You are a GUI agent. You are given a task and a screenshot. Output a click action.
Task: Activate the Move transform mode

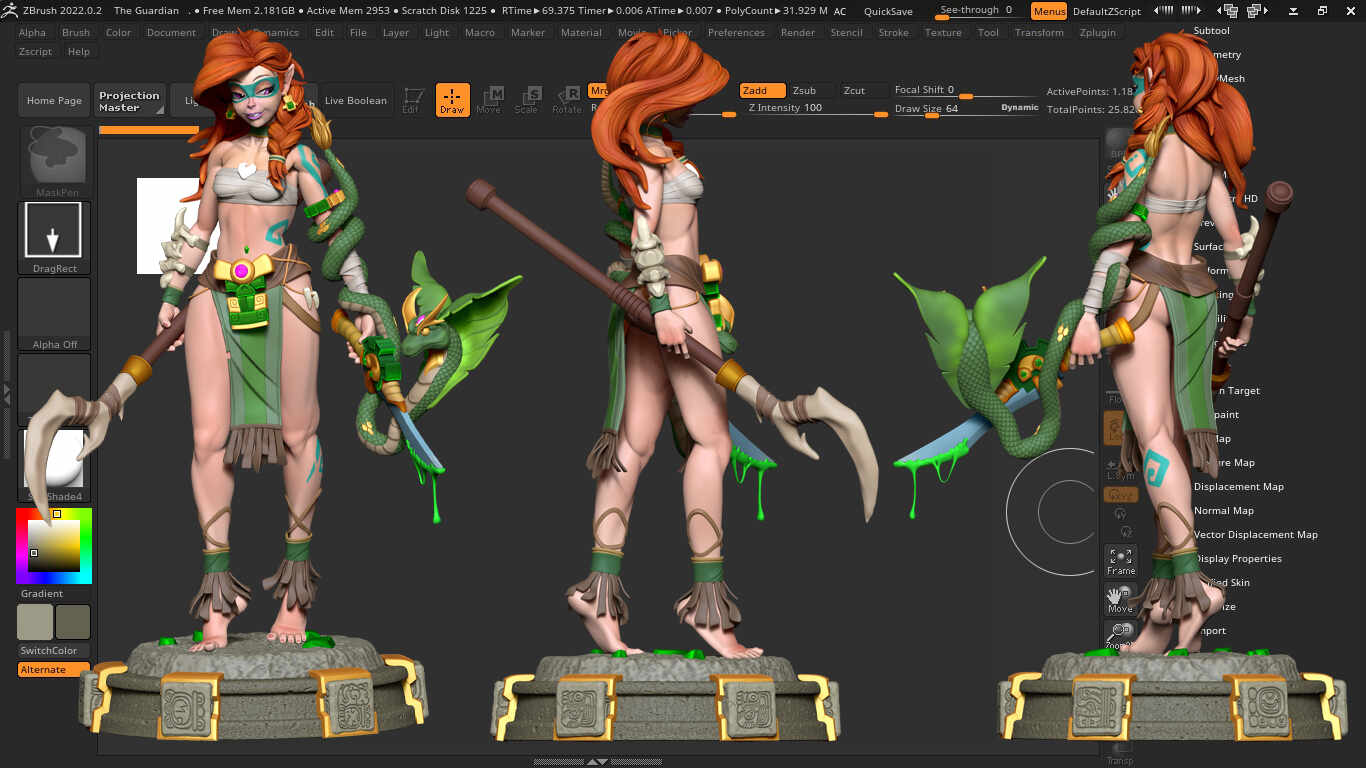[x=489, y=100]
